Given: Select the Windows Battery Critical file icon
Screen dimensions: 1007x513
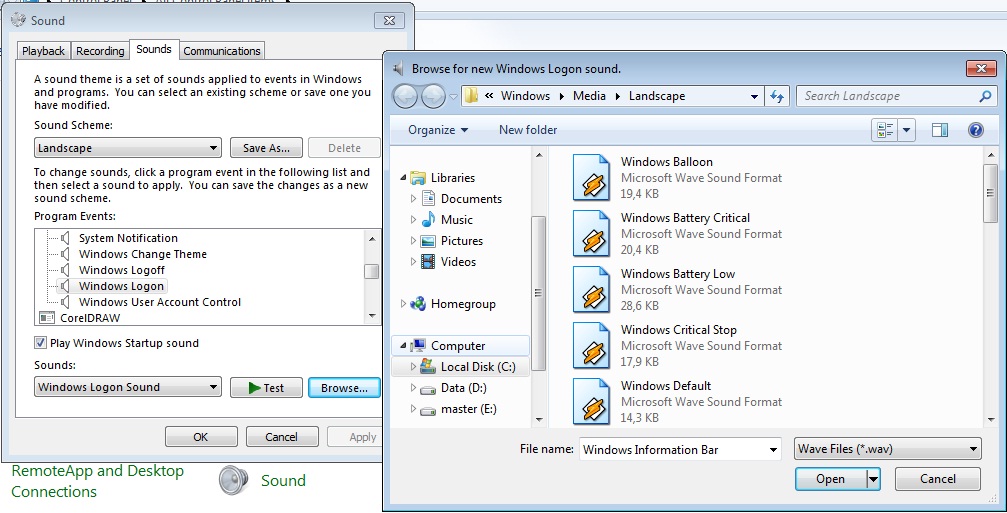Looking at the screenshot, I should 591,233.
